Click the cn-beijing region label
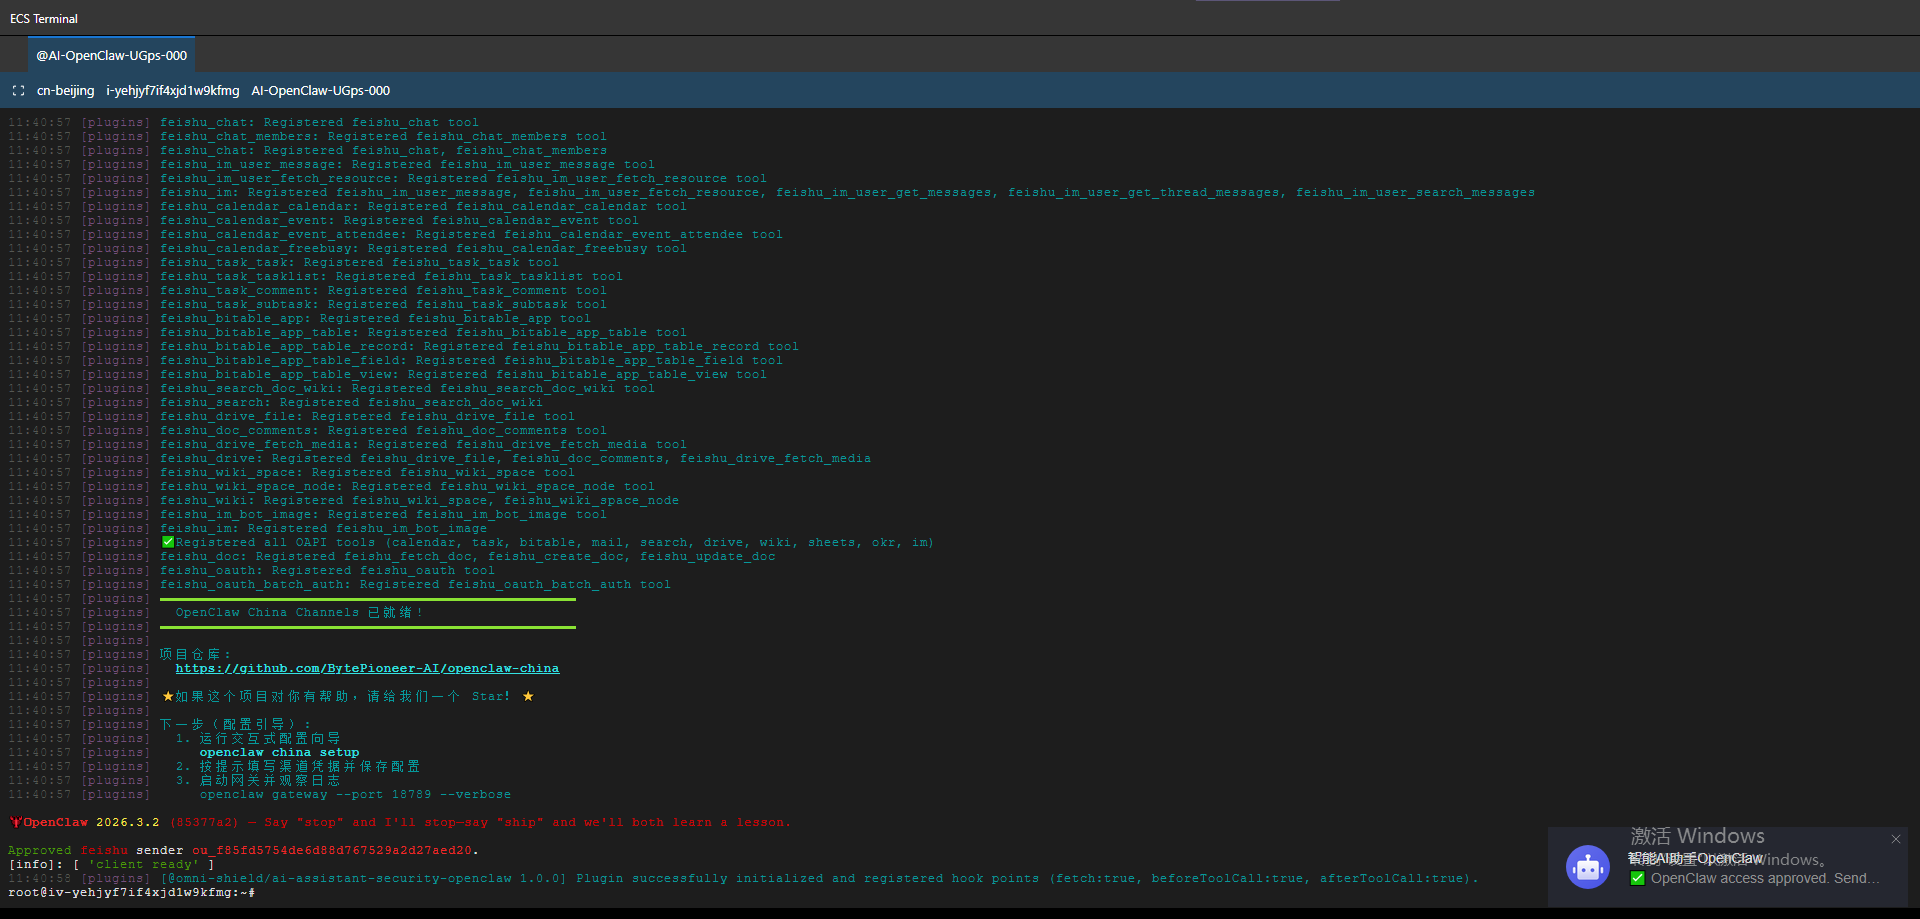Viewport: 1920px width, 919px height. click(x=66, y=91)
